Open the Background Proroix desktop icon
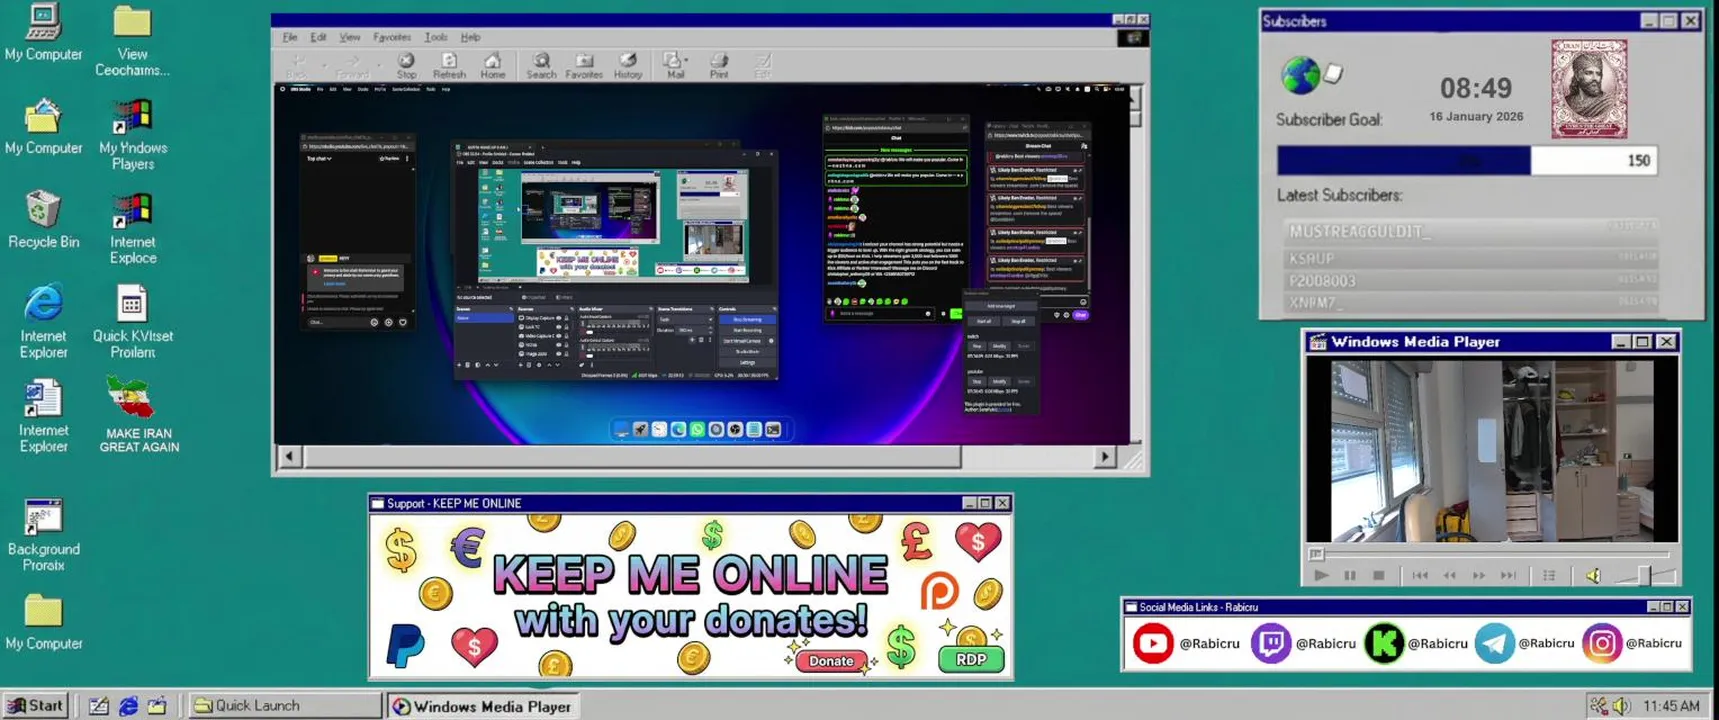This screenshot has height=720, width=1719. [43, 535]
